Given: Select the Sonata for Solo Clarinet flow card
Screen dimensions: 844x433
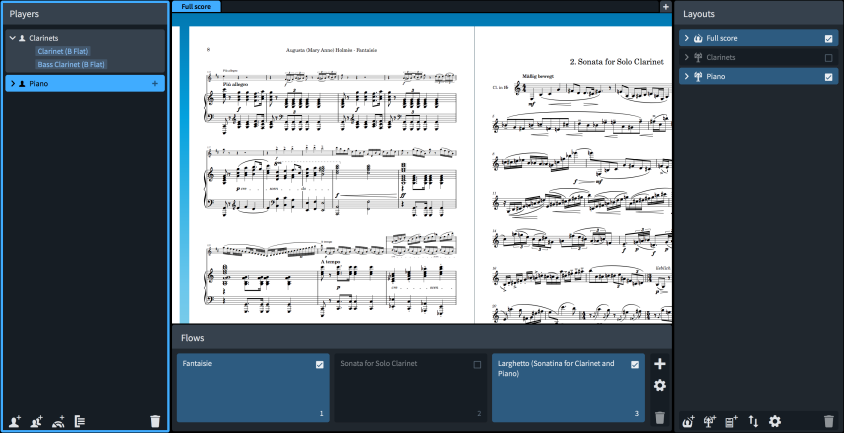Looking at the screenshot, I should 410,388.
